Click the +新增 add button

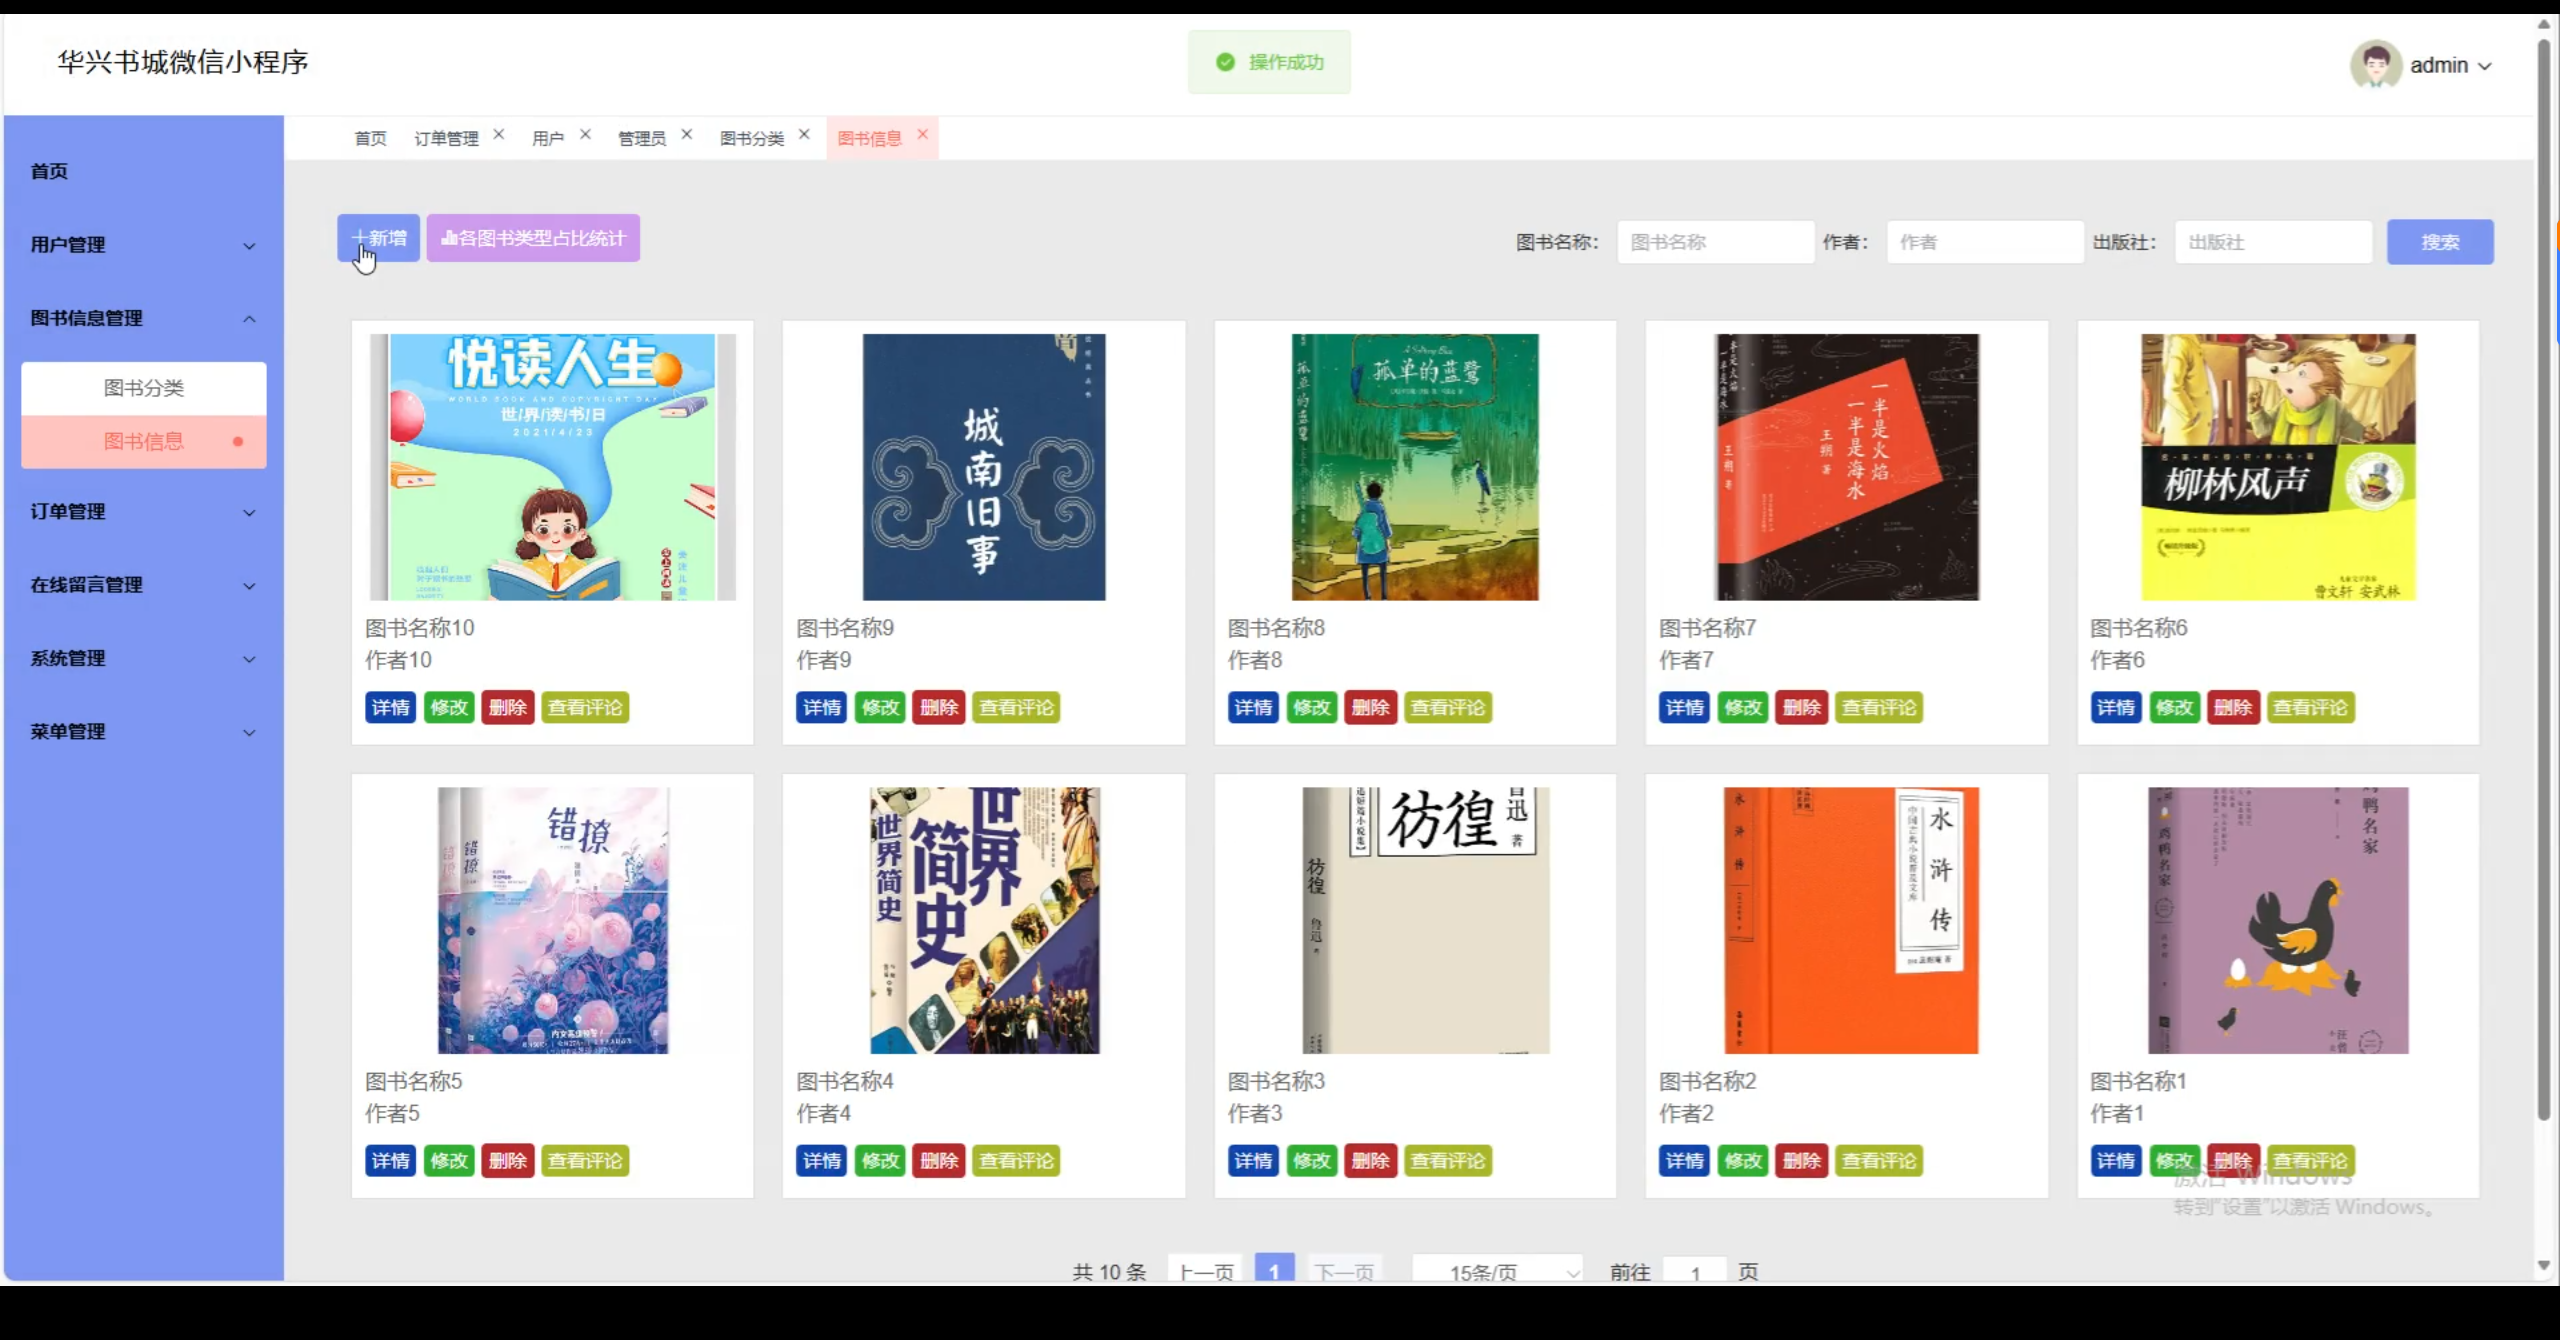pos(378,238)
